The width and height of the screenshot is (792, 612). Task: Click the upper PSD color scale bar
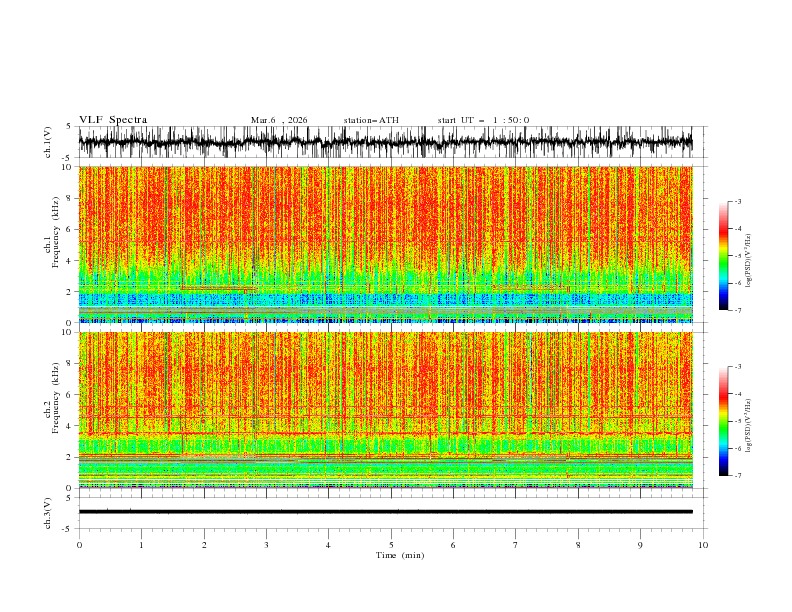[x=723, y=256]
